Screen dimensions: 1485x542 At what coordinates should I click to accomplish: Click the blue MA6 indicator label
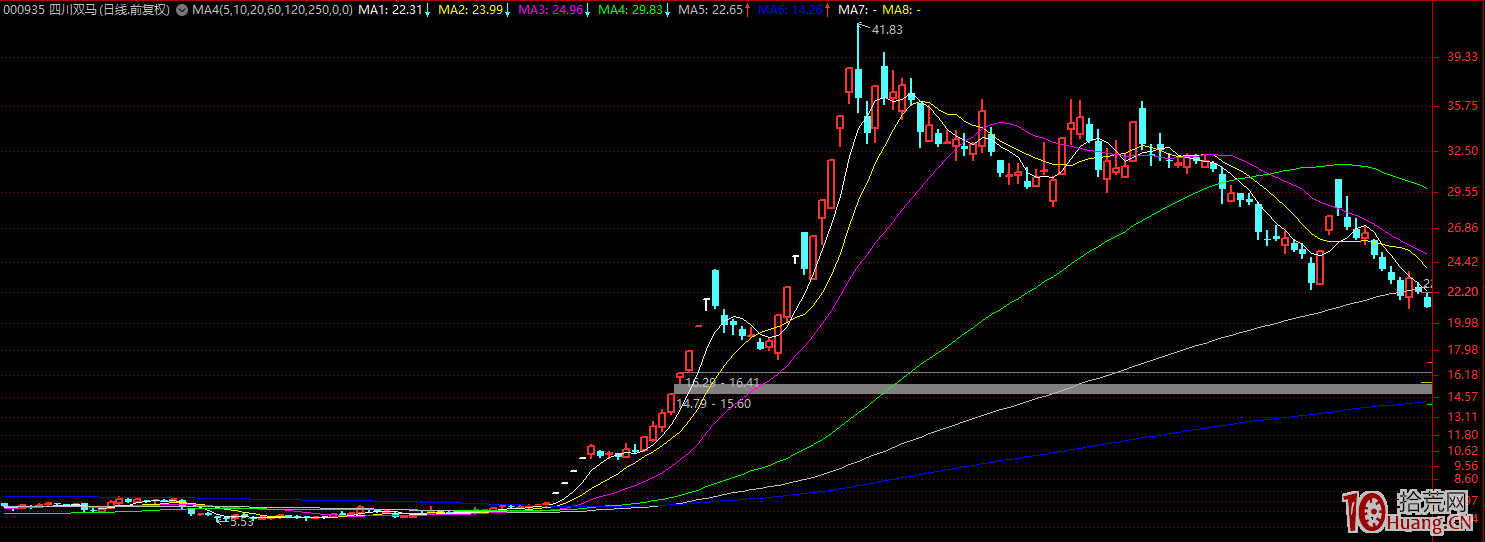click(789, 9)
